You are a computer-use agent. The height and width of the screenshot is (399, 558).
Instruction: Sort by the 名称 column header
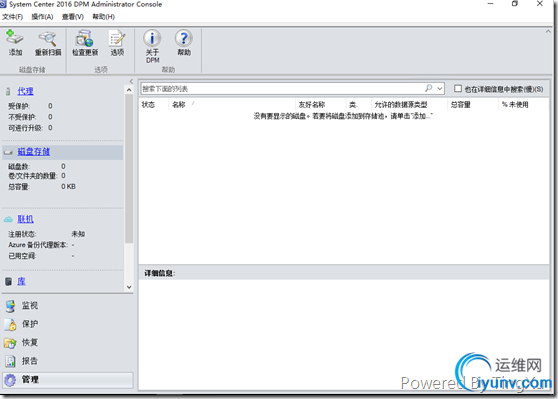tap(179, 105)
